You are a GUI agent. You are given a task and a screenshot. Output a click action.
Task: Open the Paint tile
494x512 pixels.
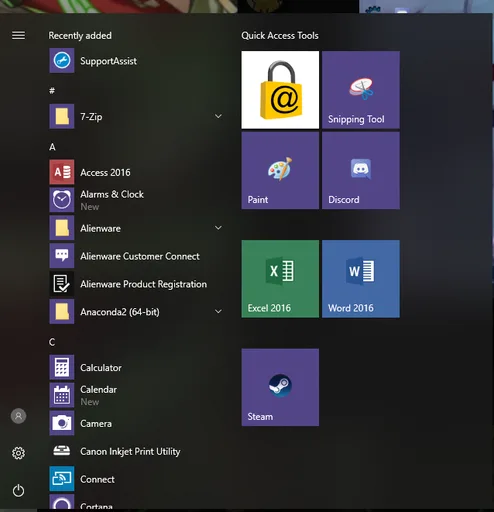click(x=280, y=170)
